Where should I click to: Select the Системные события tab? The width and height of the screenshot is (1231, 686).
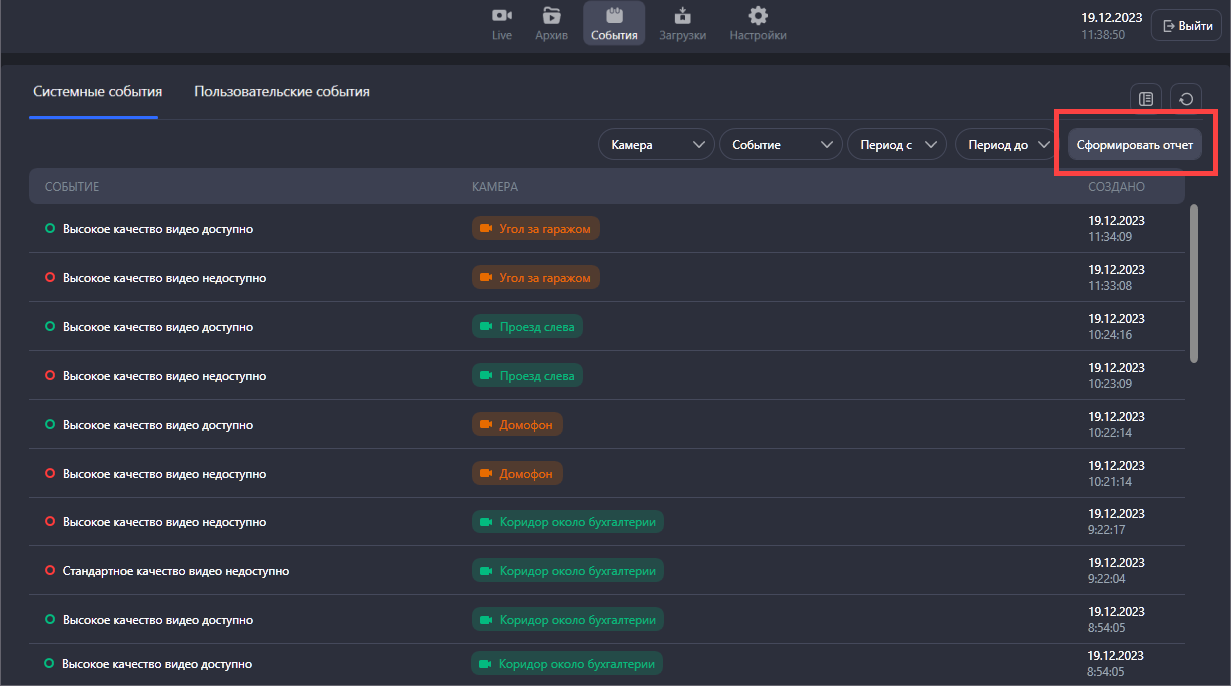click(x=97, y=92)
